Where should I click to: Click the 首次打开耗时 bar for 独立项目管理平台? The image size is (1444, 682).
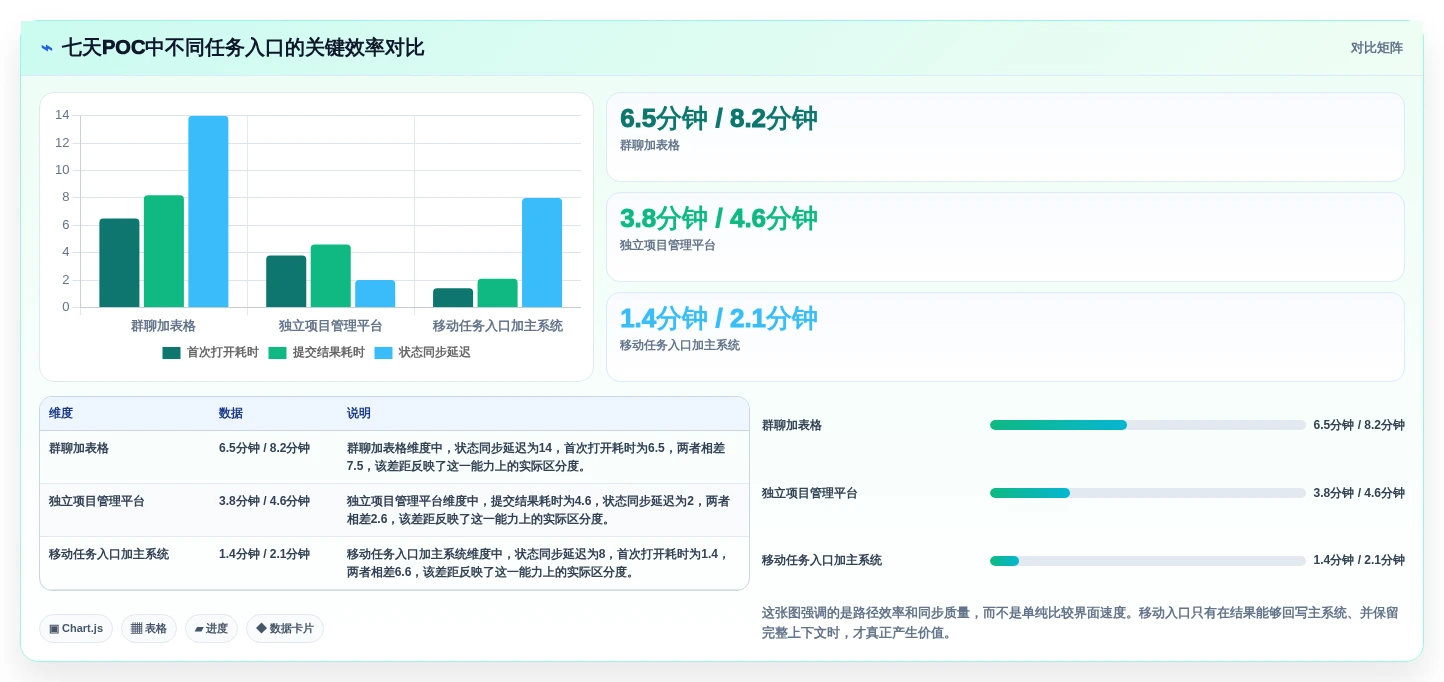286,281
